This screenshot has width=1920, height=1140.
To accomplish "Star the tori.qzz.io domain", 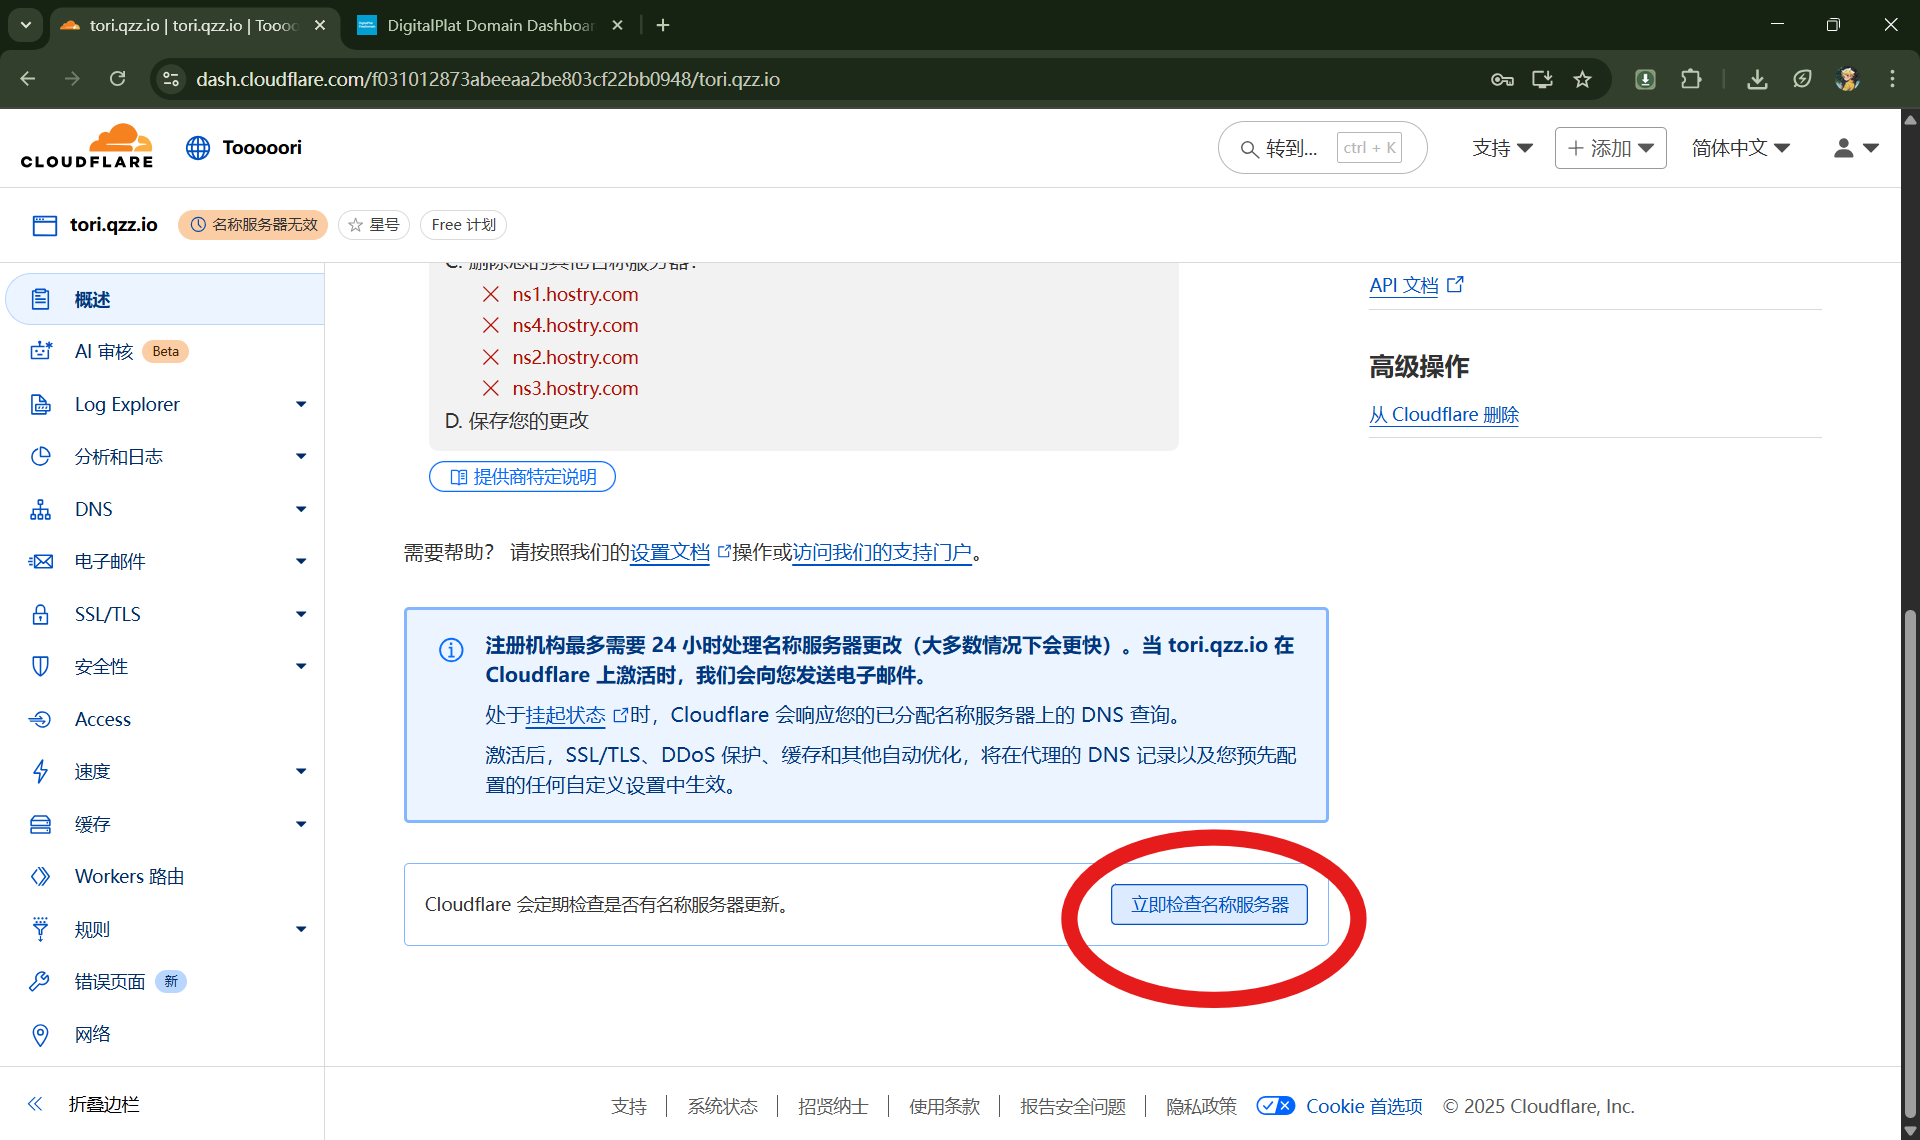I will (x=374, y=225).
